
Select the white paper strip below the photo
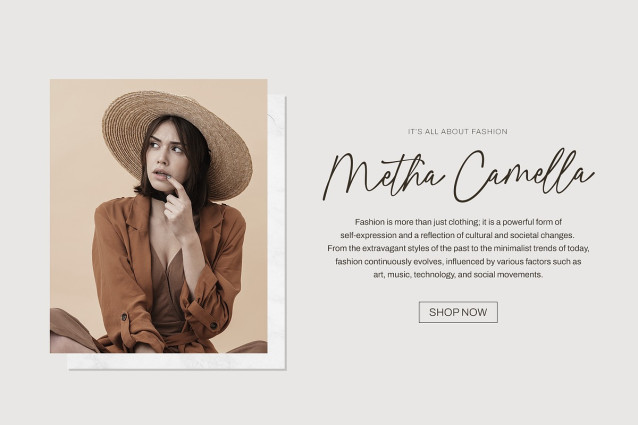click(x=177, y=361)
